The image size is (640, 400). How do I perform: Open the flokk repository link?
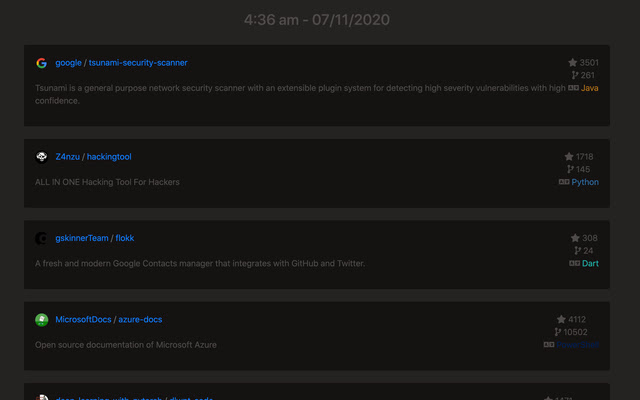[124, 238]
